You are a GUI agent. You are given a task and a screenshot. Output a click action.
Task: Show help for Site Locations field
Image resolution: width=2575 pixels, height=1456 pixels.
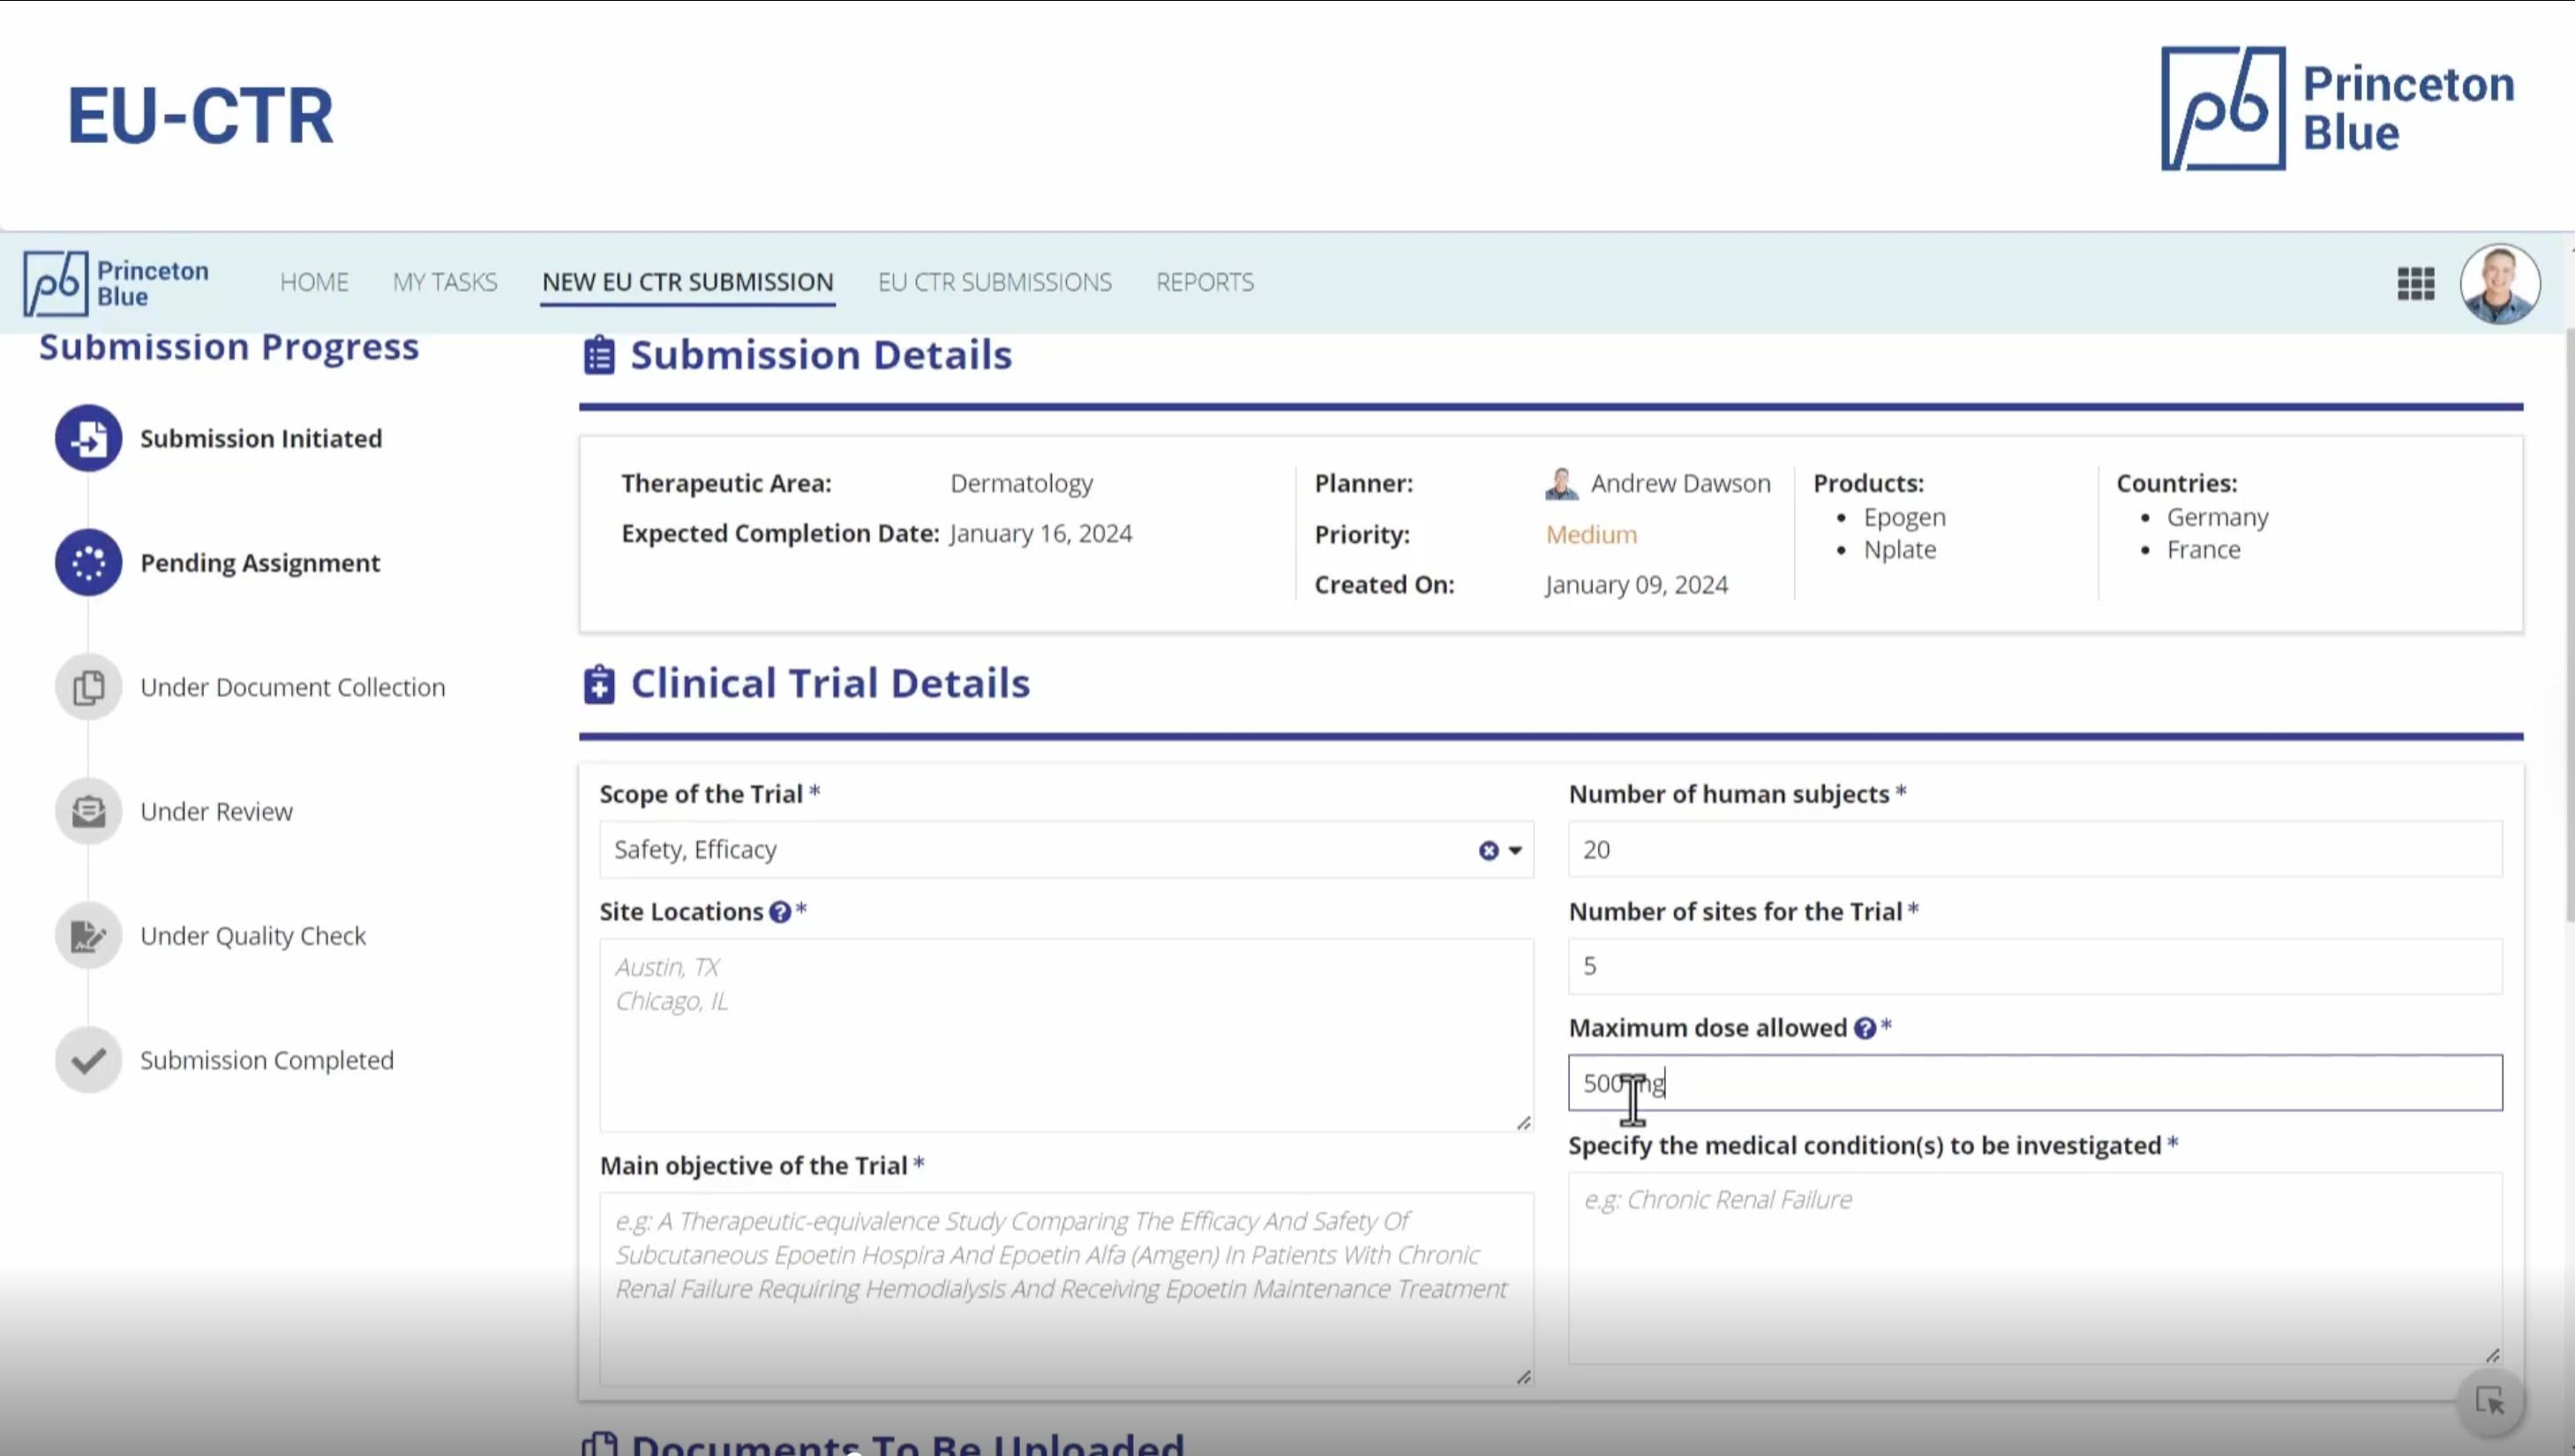tap(780, 912)
